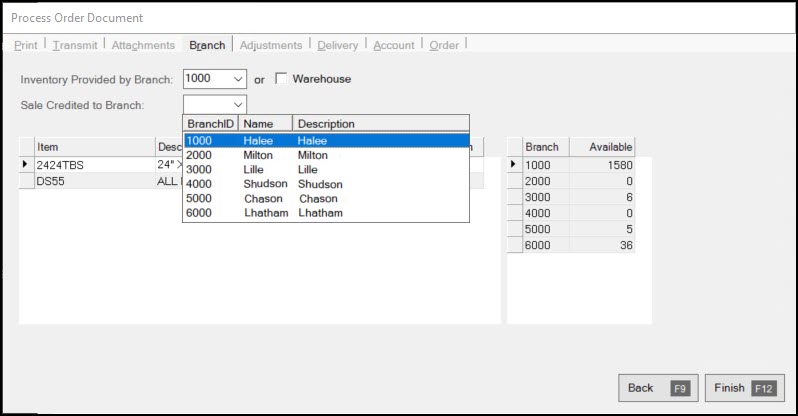
Task: Select the Adjustments tab
Action: pyautogui.click(x=270, y=45)
